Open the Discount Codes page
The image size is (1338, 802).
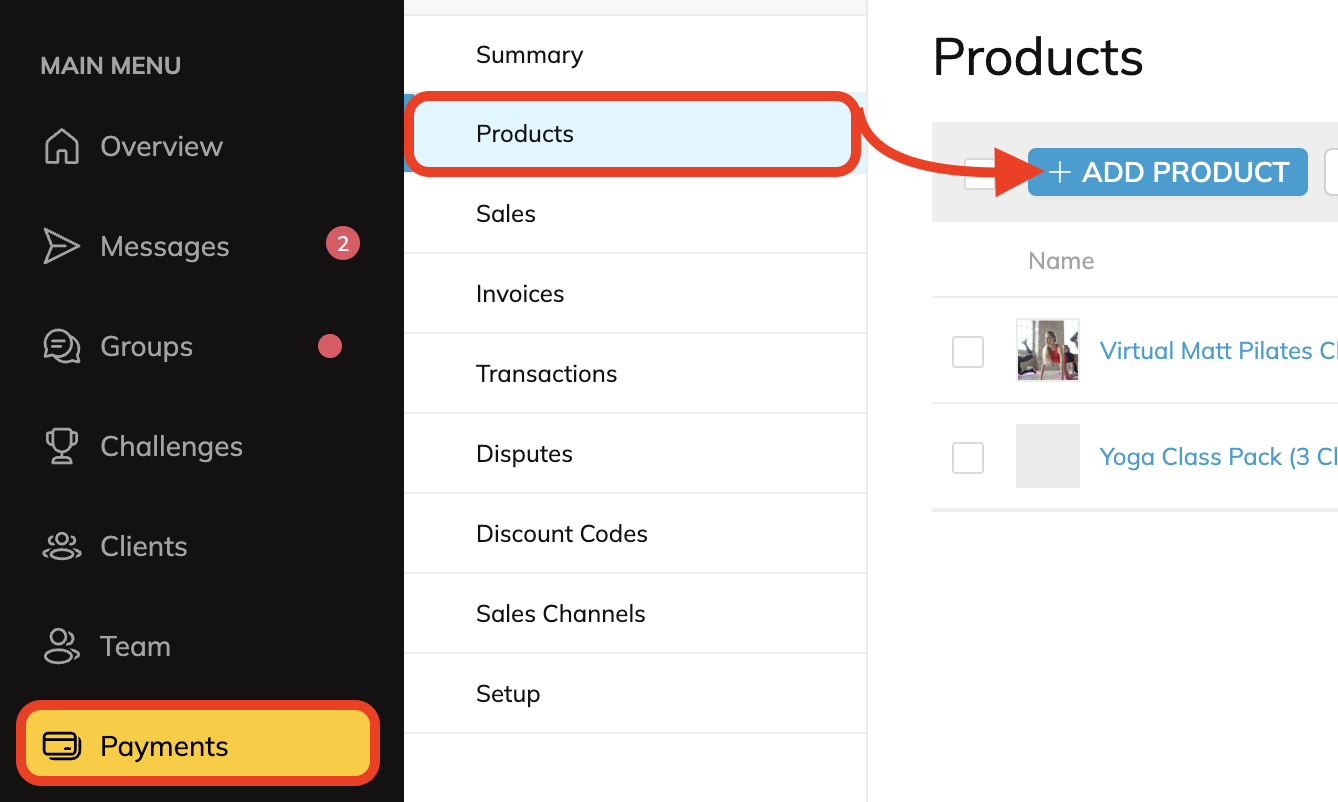562,534
